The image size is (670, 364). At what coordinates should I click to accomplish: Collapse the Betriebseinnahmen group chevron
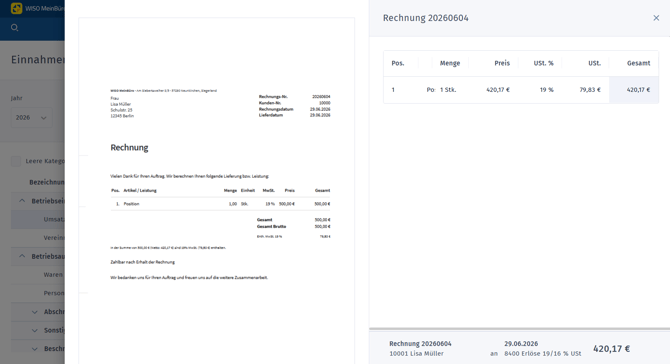coord(22,201)
